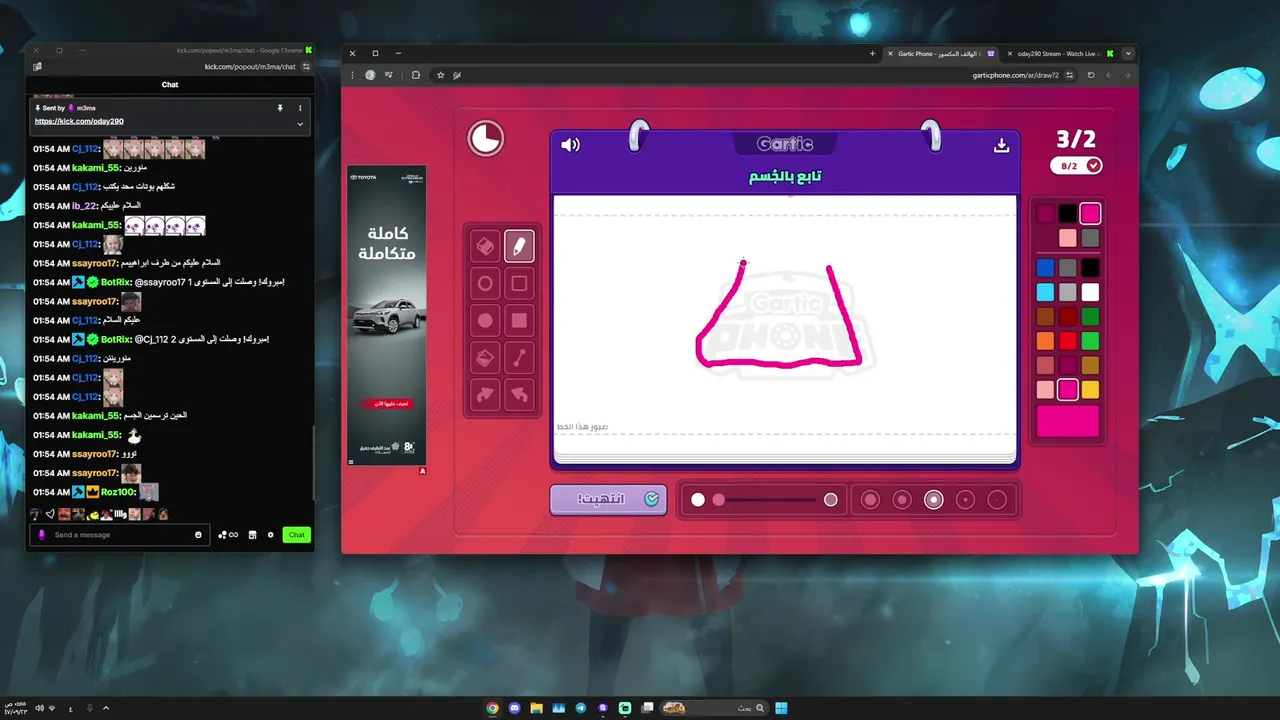Open the emoji picker in chat input

[198, 535]
